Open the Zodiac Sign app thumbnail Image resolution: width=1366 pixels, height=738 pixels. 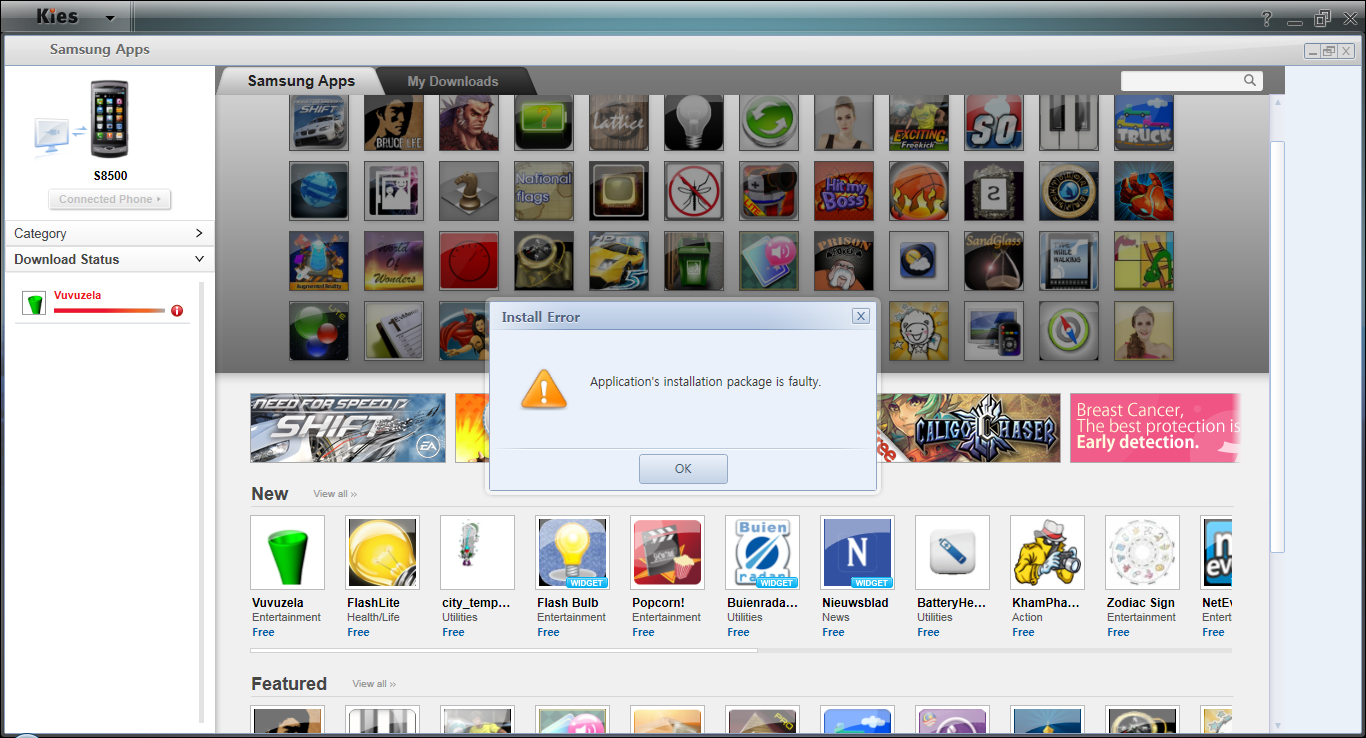tap(1143, 553)
